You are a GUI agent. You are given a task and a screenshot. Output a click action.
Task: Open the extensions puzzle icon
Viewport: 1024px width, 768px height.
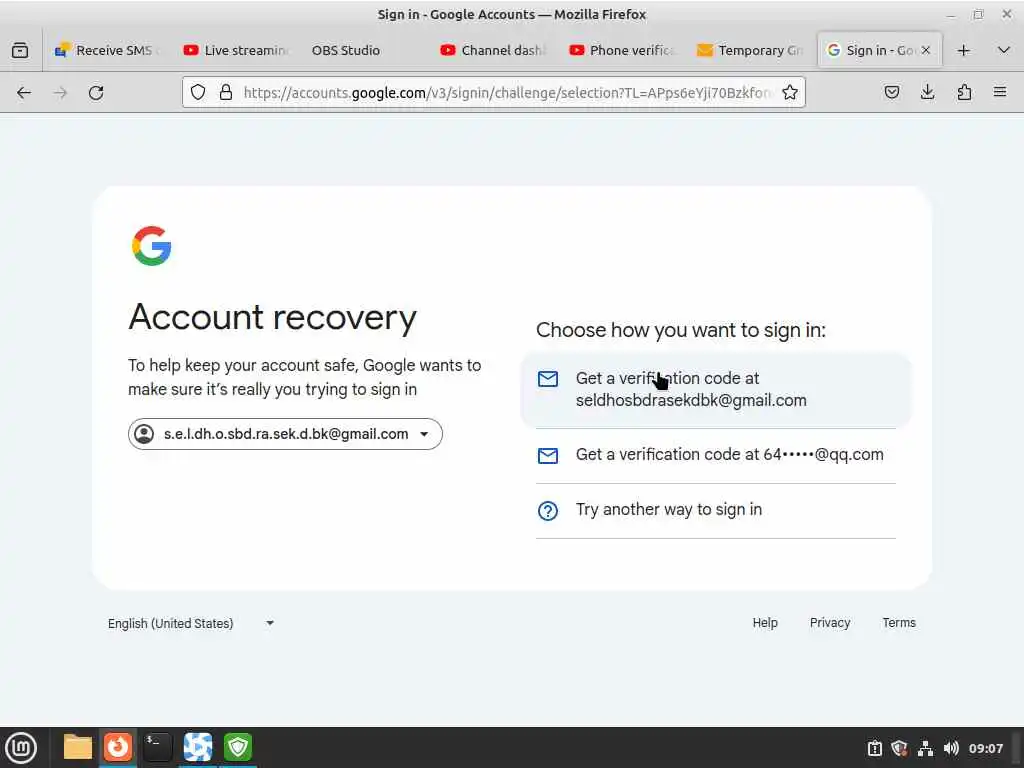964,93
